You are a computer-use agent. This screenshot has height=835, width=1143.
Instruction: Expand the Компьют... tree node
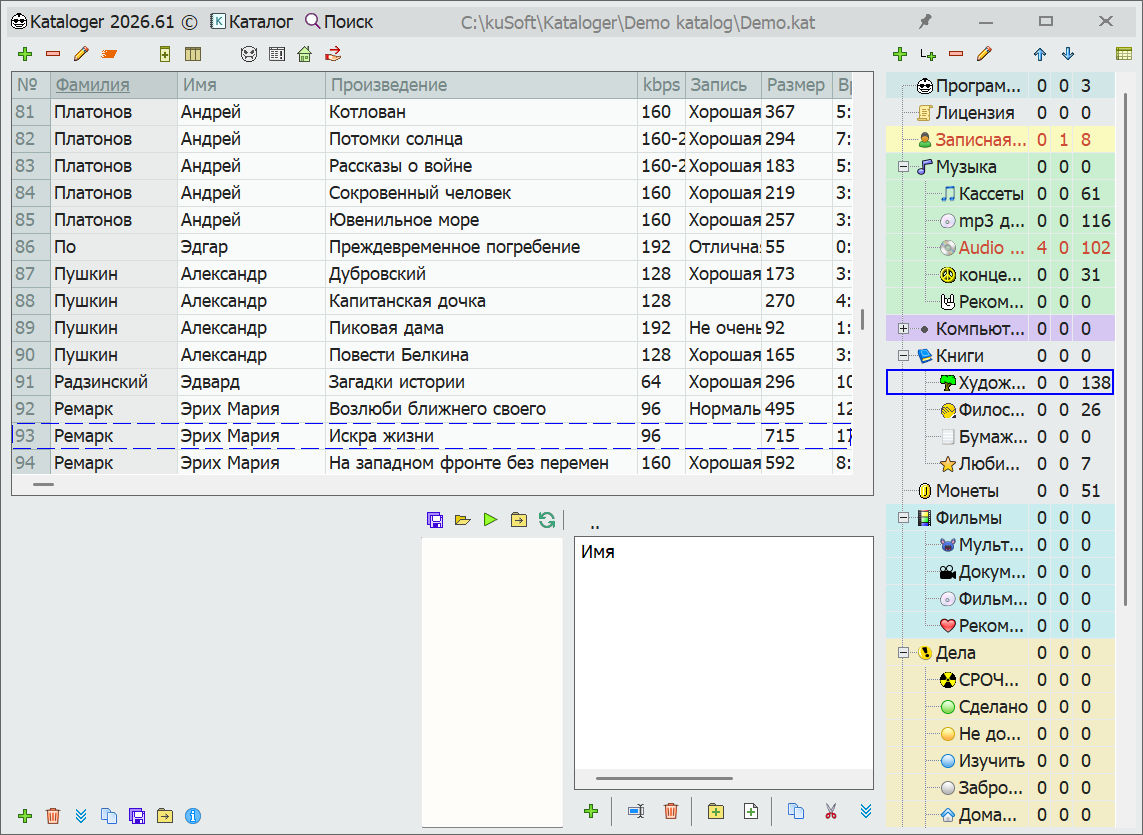point(903,329)
